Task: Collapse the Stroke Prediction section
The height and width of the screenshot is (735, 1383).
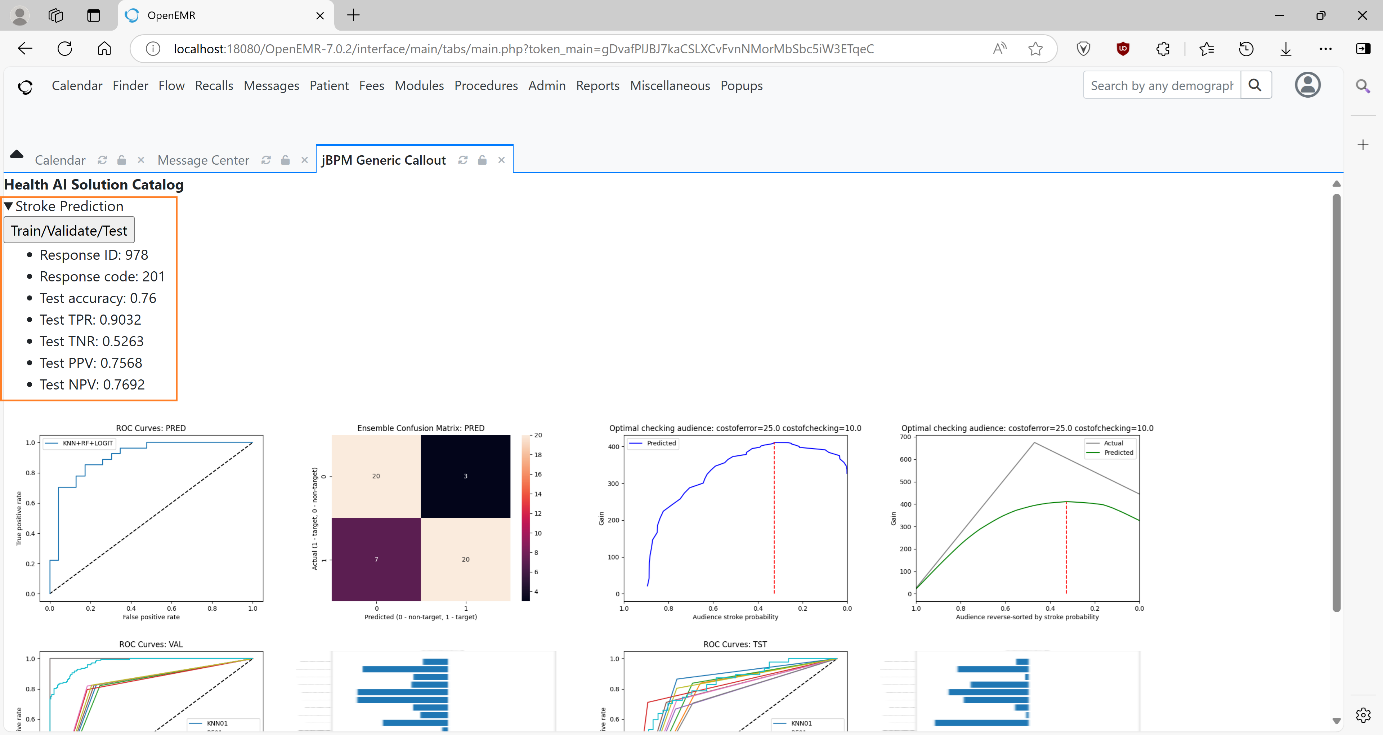Action: coord(9,206)
